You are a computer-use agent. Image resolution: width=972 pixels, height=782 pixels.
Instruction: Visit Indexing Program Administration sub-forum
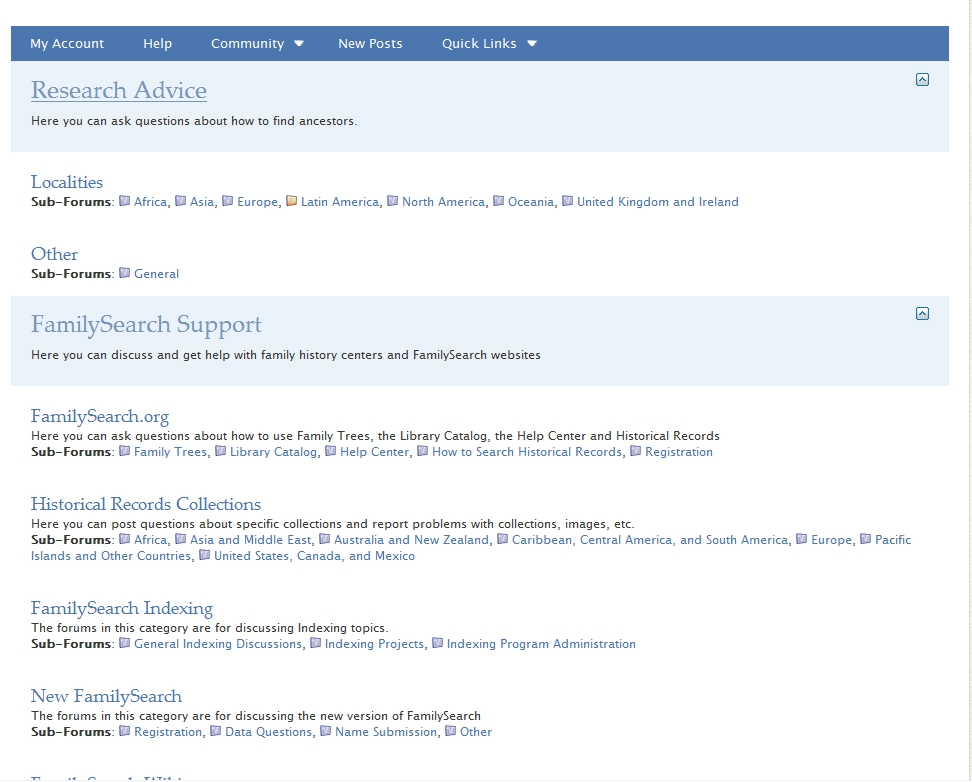pos(541,644)
